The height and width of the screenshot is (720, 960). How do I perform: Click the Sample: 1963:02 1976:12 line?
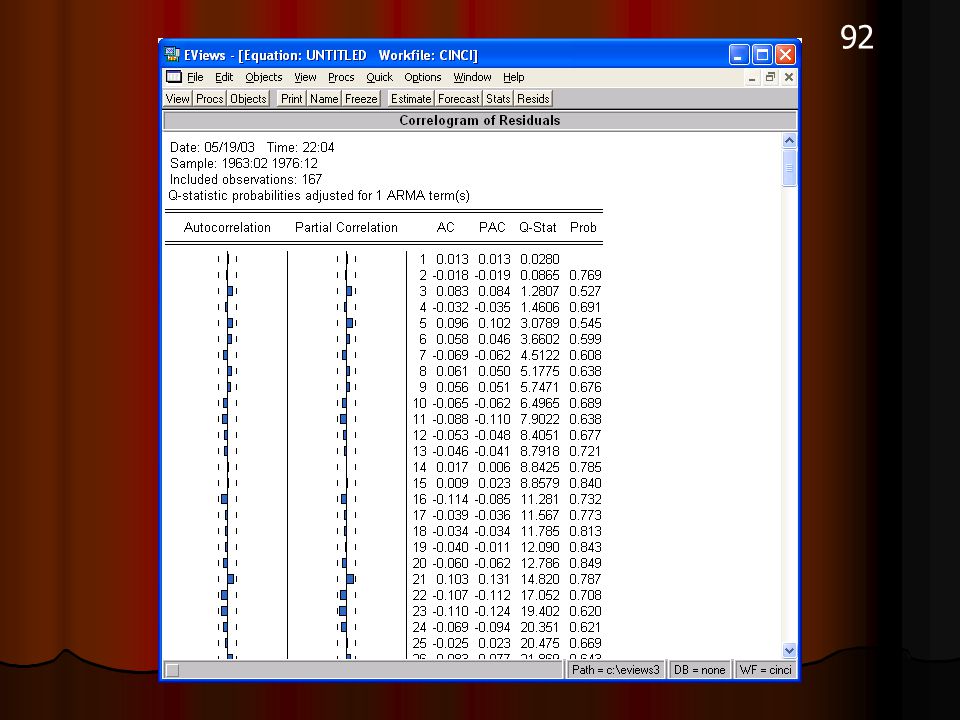(x=244, y=163)
